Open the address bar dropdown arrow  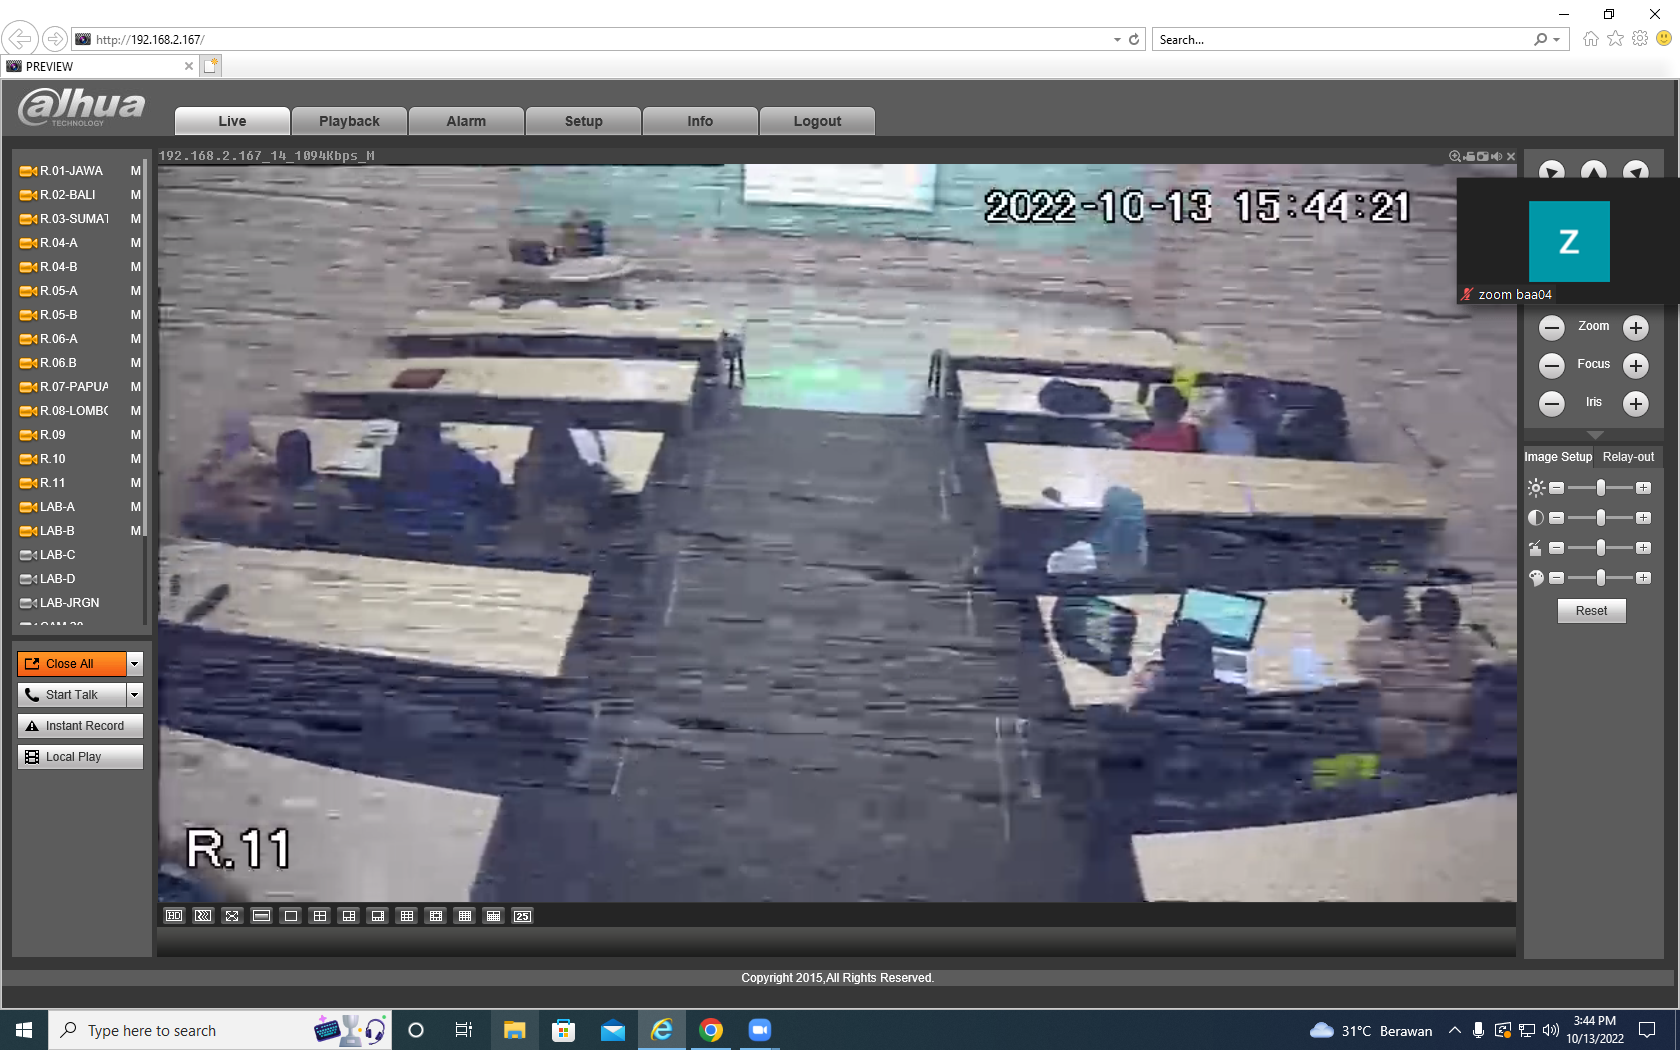coord(1117,40)
